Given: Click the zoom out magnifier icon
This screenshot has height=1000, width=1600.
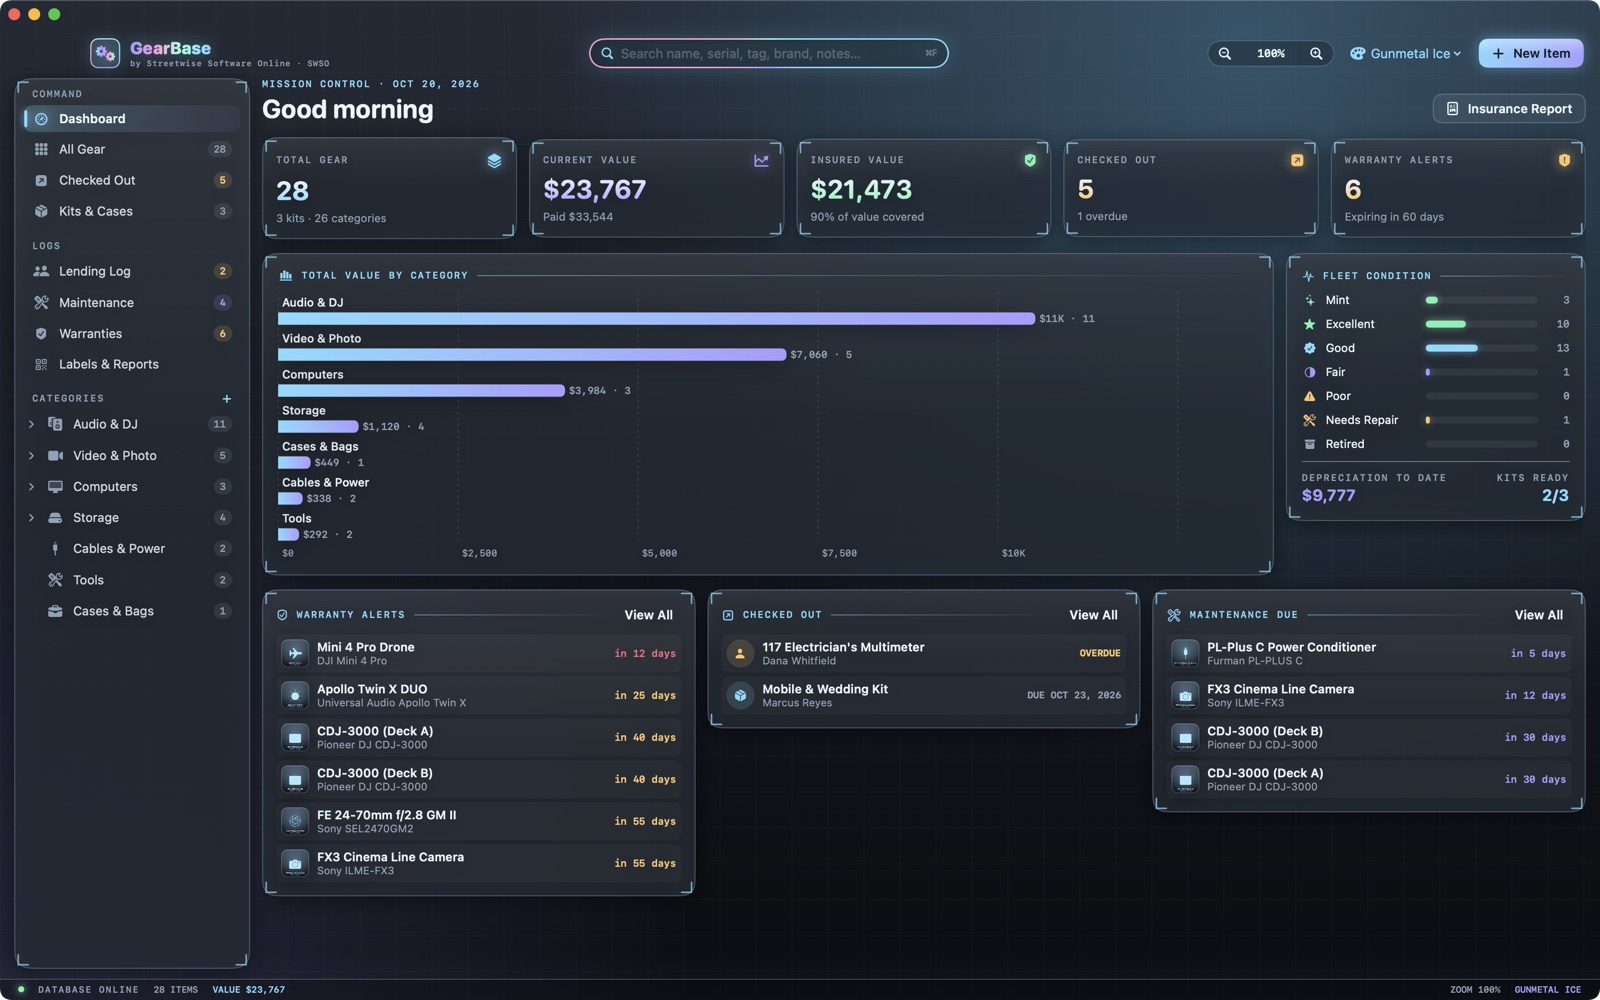Looking at the screenshot, I should [1225, 54].
